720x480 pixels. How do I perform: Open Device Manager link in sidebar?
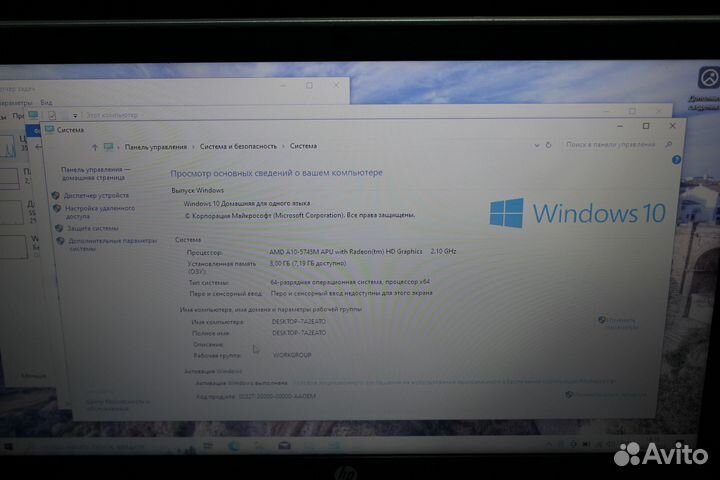click(95, 195)
